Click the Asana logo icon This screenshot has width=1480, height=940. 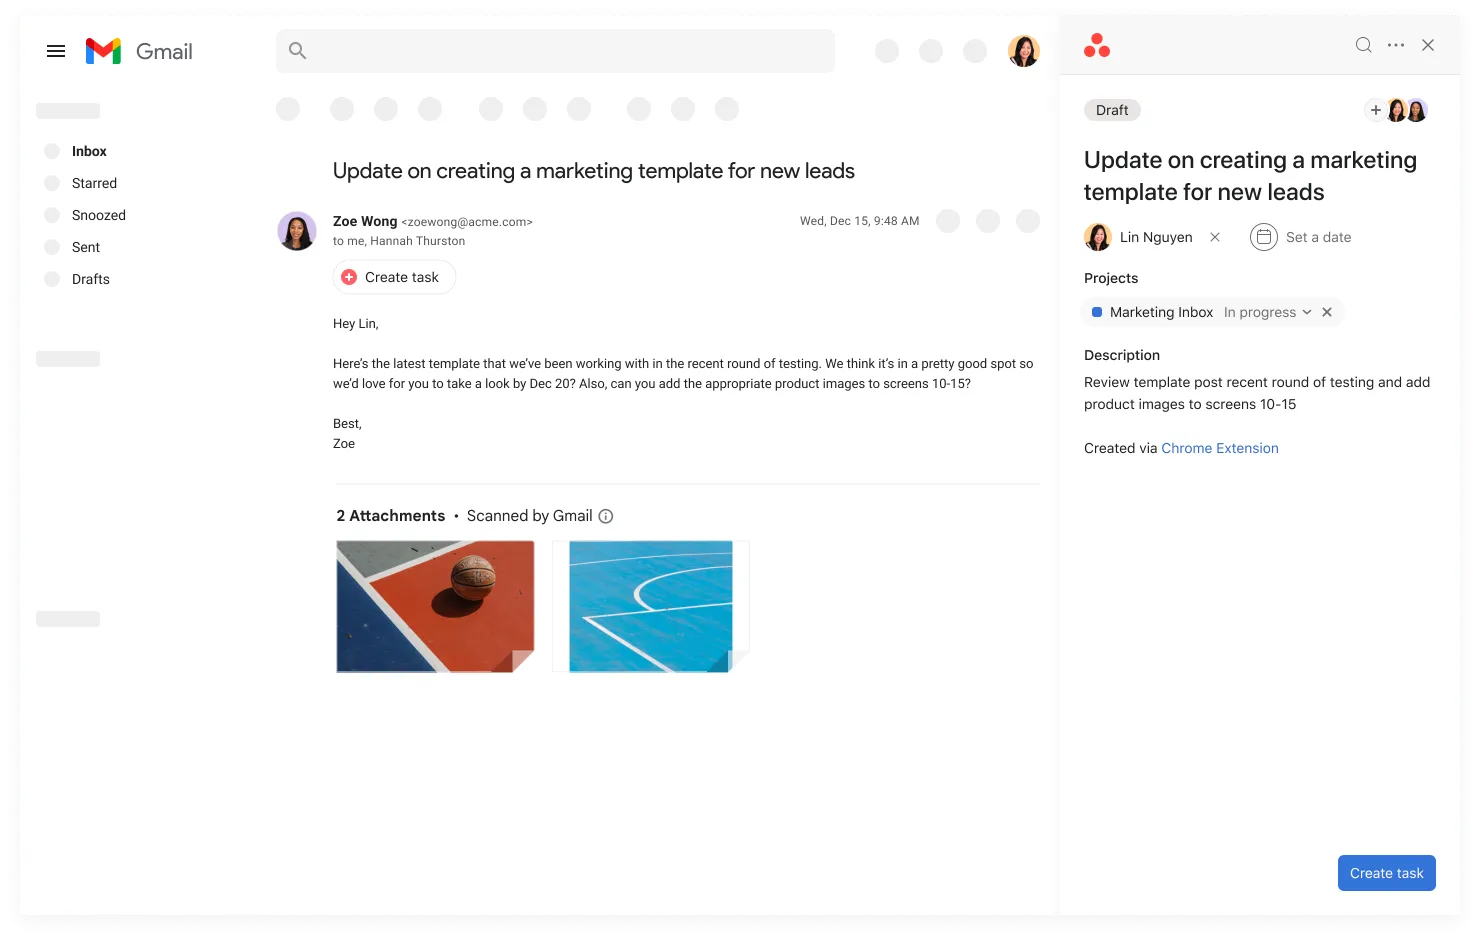(x=1097, y=45)
